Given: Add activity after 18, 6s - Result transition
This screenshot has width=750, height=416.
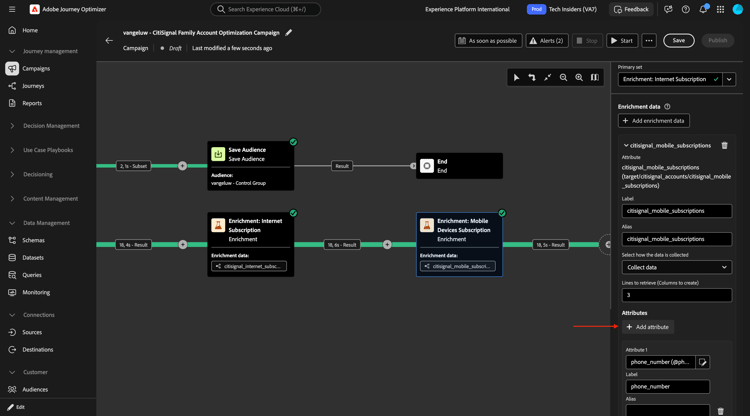Looking at the screenshot, I should (x=387, y=244).
